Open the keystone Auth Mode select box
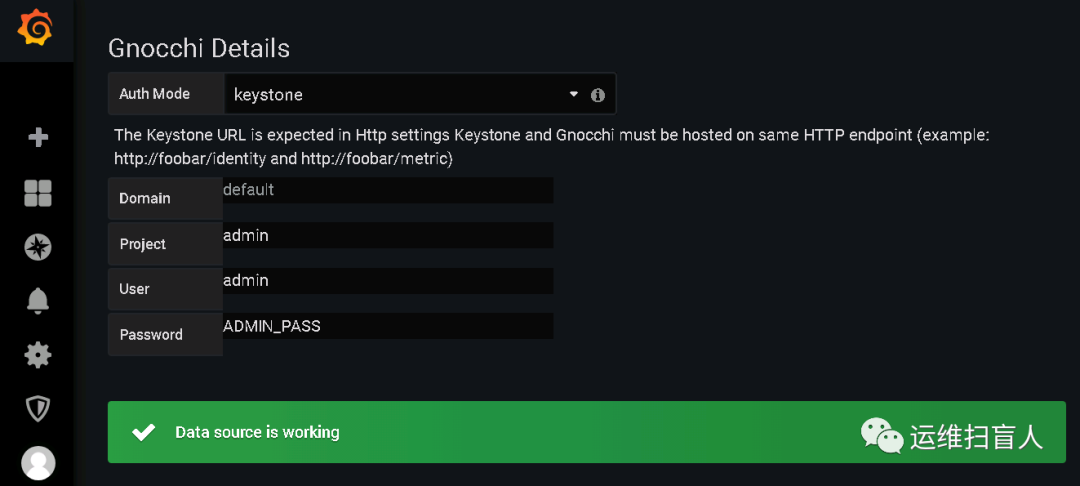 [400, 95]
